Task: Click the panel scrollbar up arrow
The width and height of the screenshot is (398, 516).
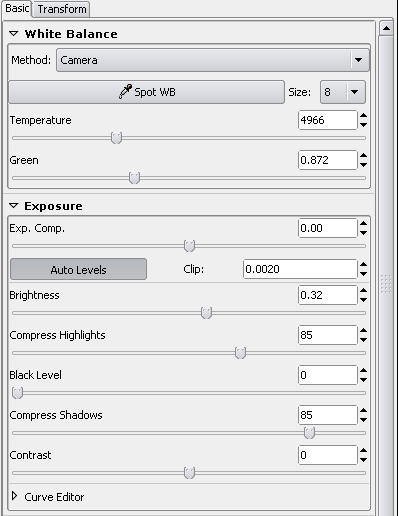Action: (x=386, y=29)
